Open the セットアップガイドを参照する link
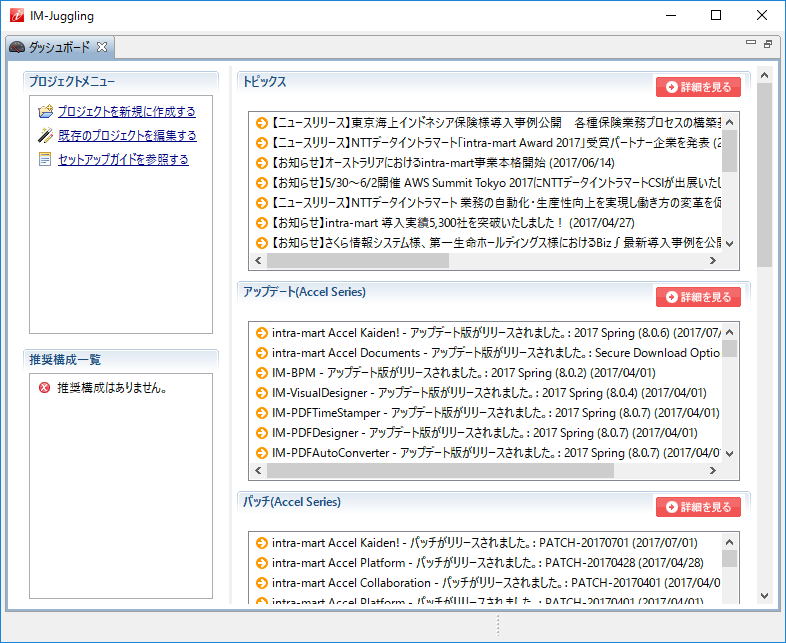This screenshot has height=643, width=786. pos(123,159)
